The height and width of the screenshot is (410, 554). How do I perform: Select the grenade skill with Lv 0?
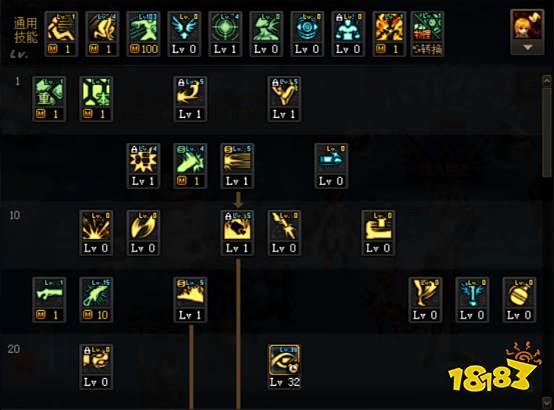pos(519,300)
